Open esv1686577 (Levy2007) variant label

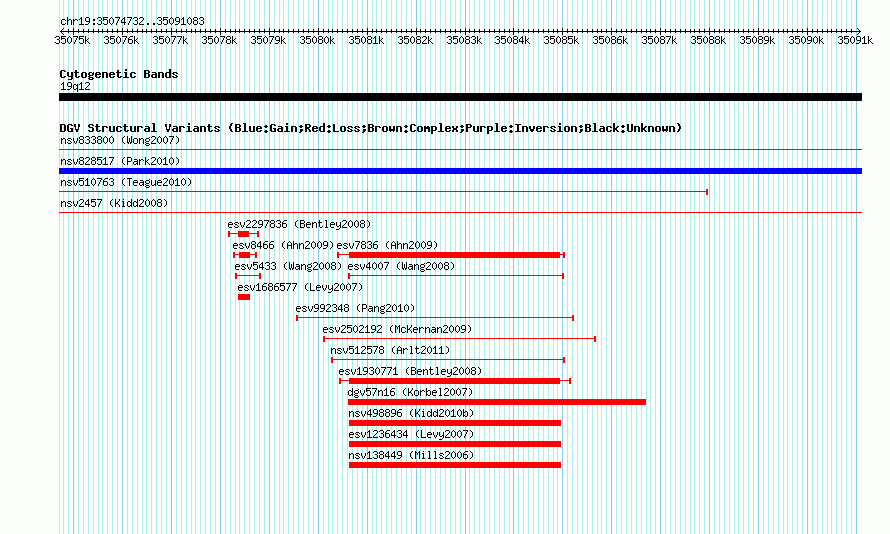point(300,287)
